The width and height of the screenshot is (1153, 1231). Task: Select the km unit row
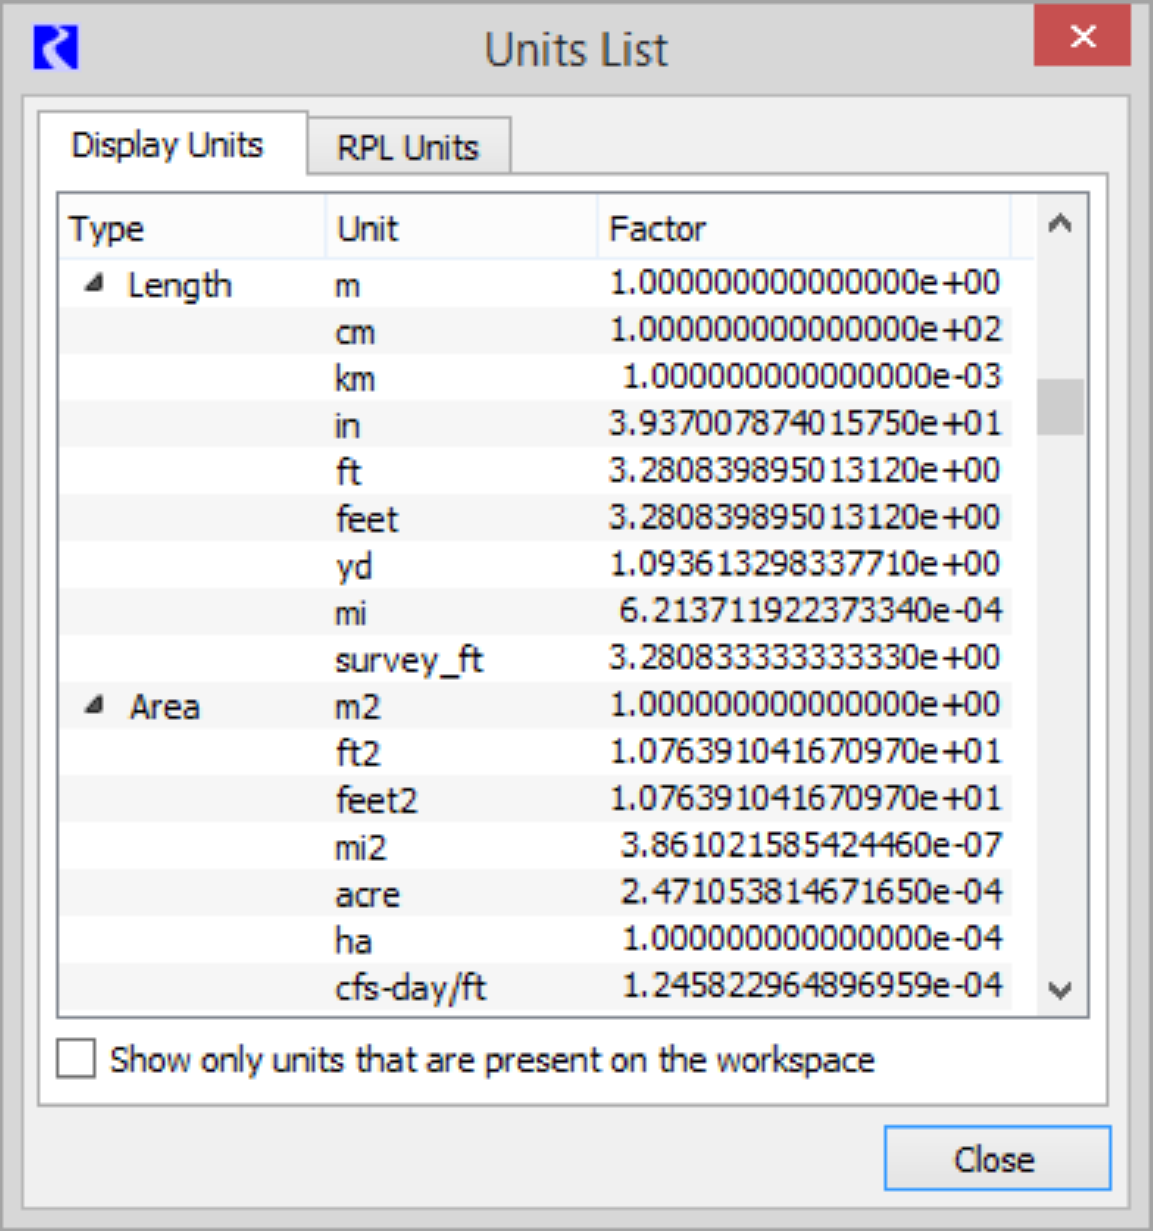(355, 379)
